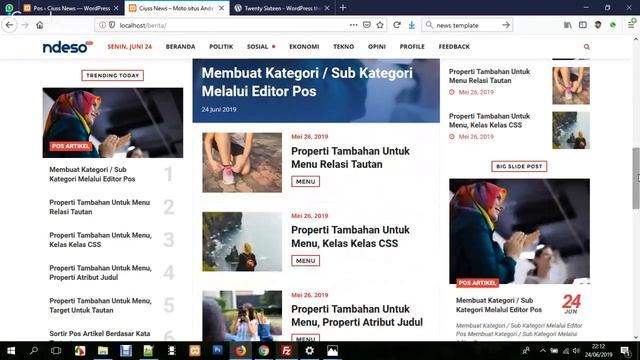Open trending item 2 'Relasi Tautan'
This screenshot has width=640, height=360.
click(100, 207)
